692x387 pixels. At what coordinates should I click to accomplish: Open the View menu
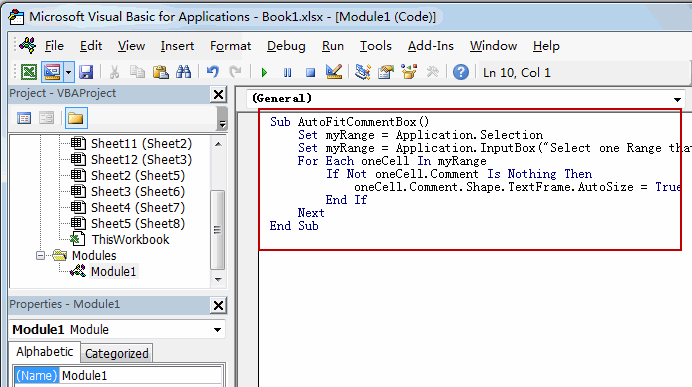131,45
